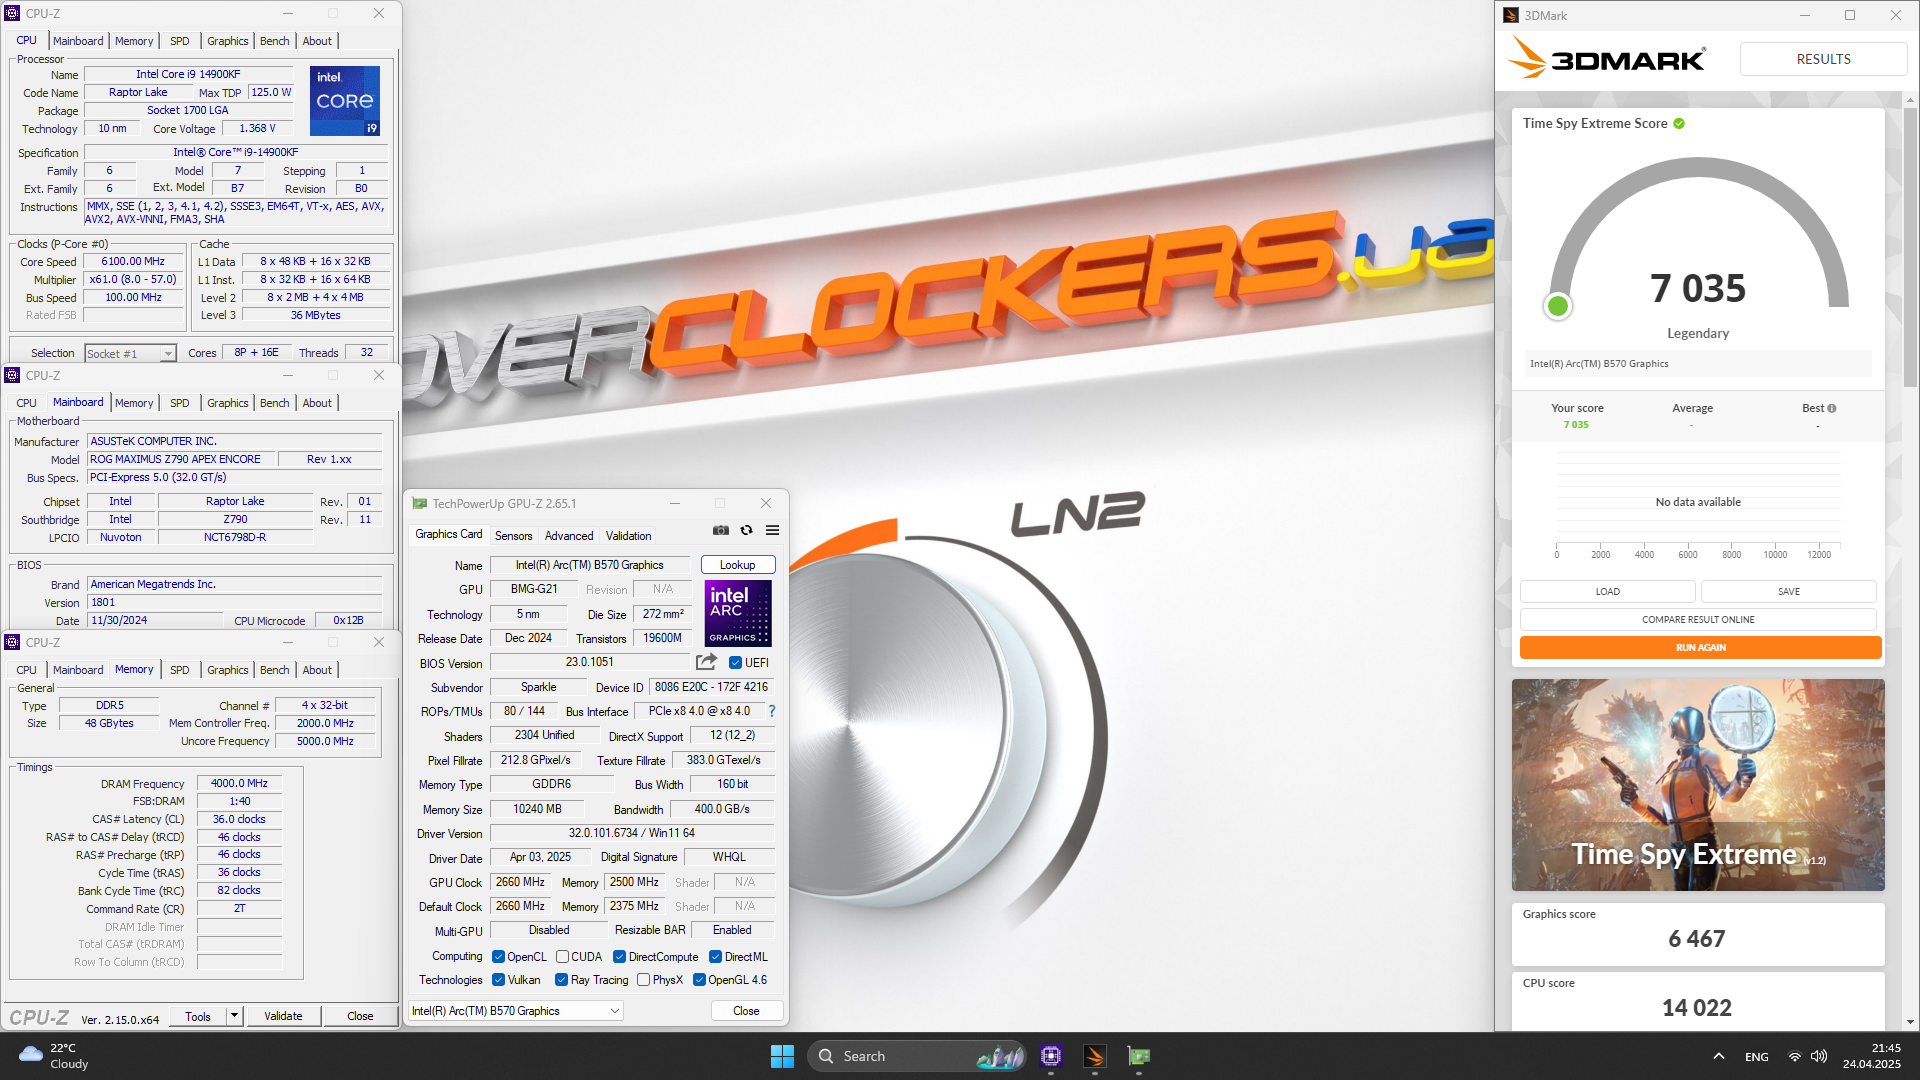Open the GPU-Z taskbar icon

1139,1056
